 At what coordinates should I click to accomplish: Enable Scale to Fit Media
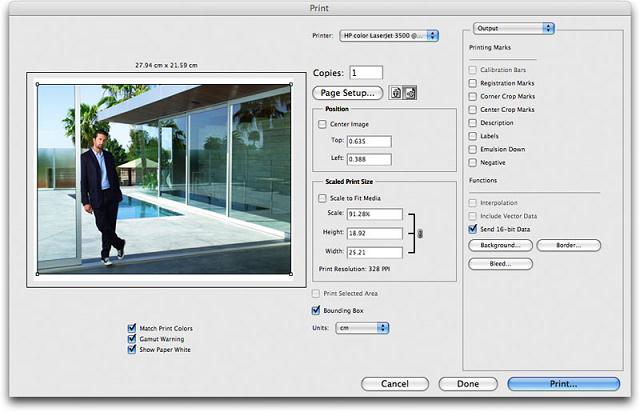pyautogui.click(x=322, y=198)
